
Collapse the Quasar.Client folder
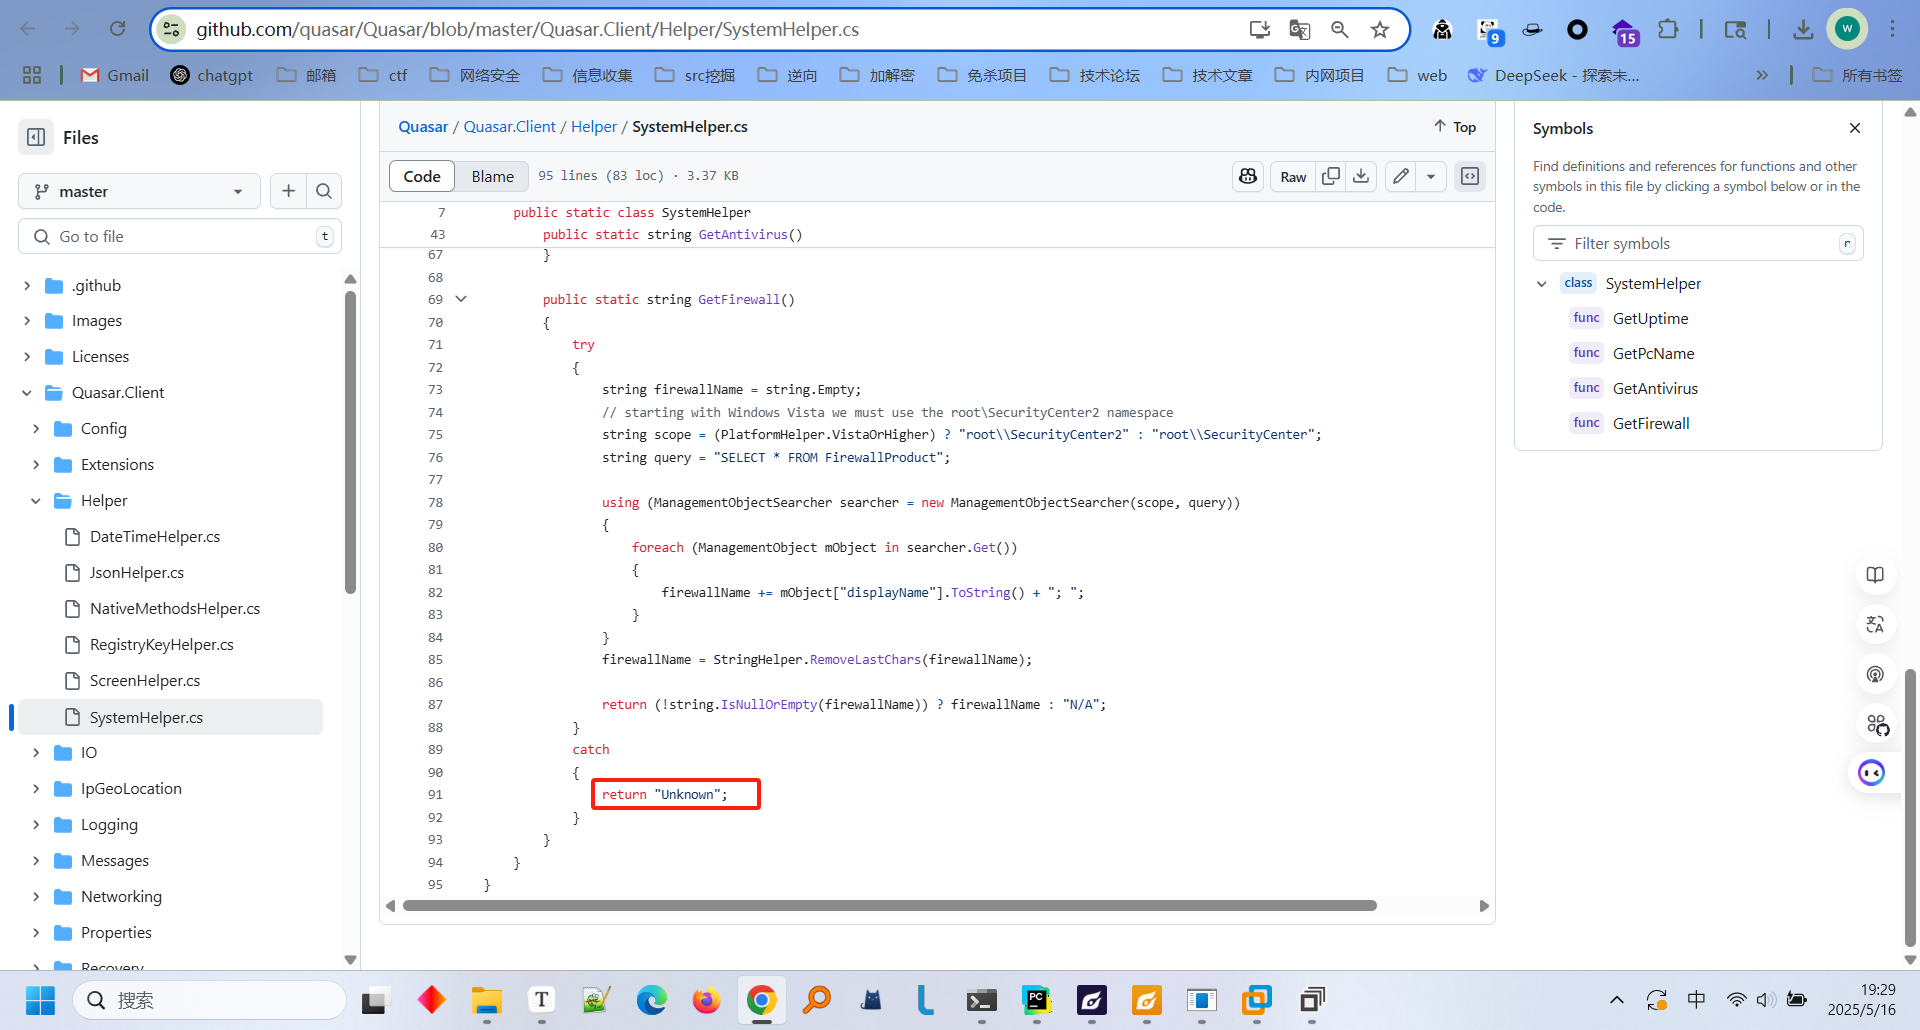[27, 393]
